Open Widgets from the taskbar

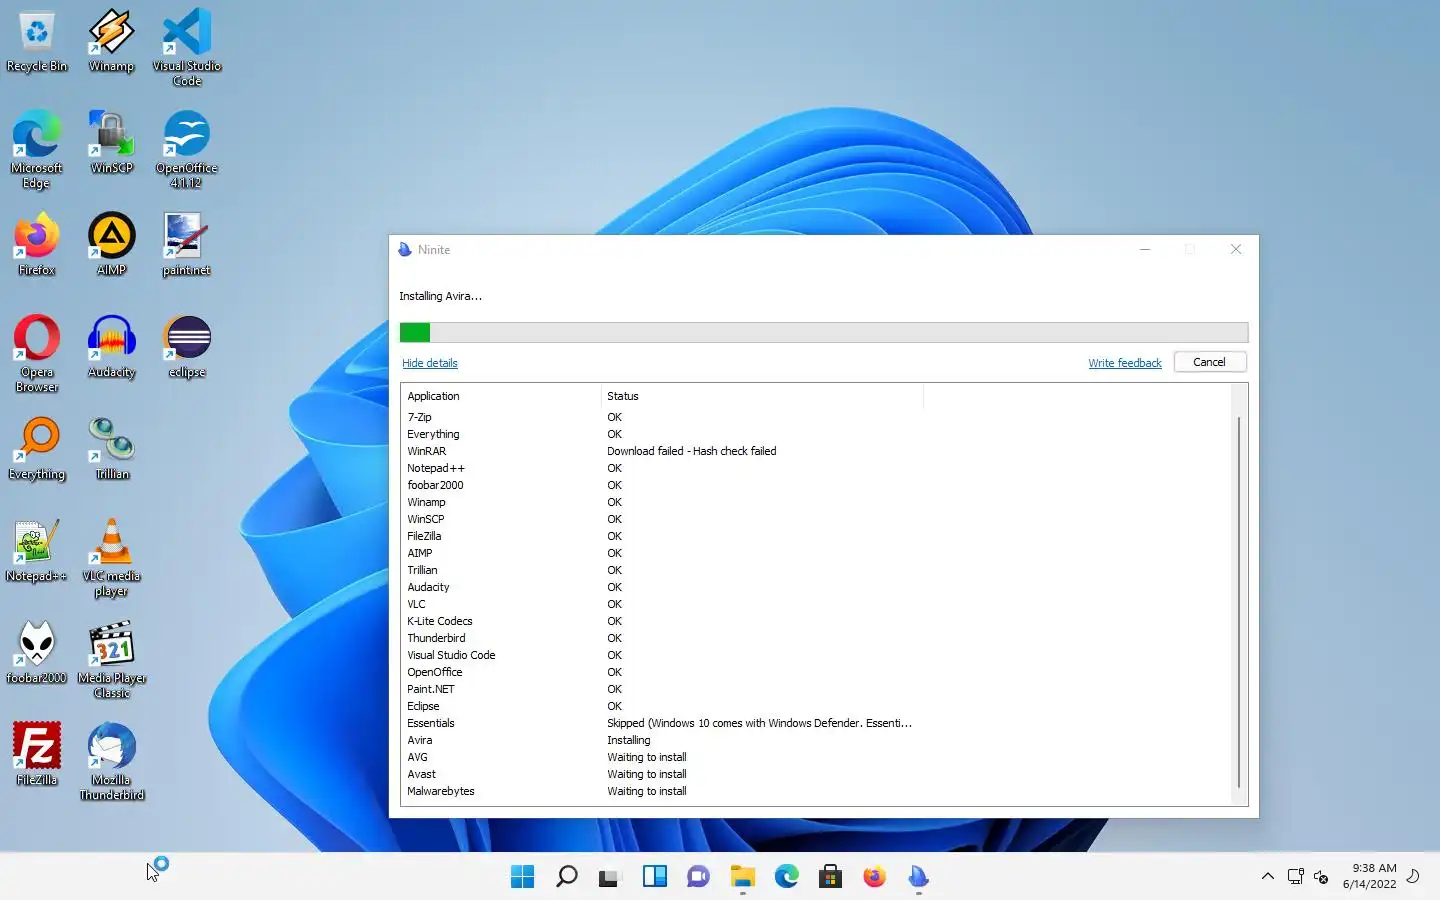click(x=654, y=877)
